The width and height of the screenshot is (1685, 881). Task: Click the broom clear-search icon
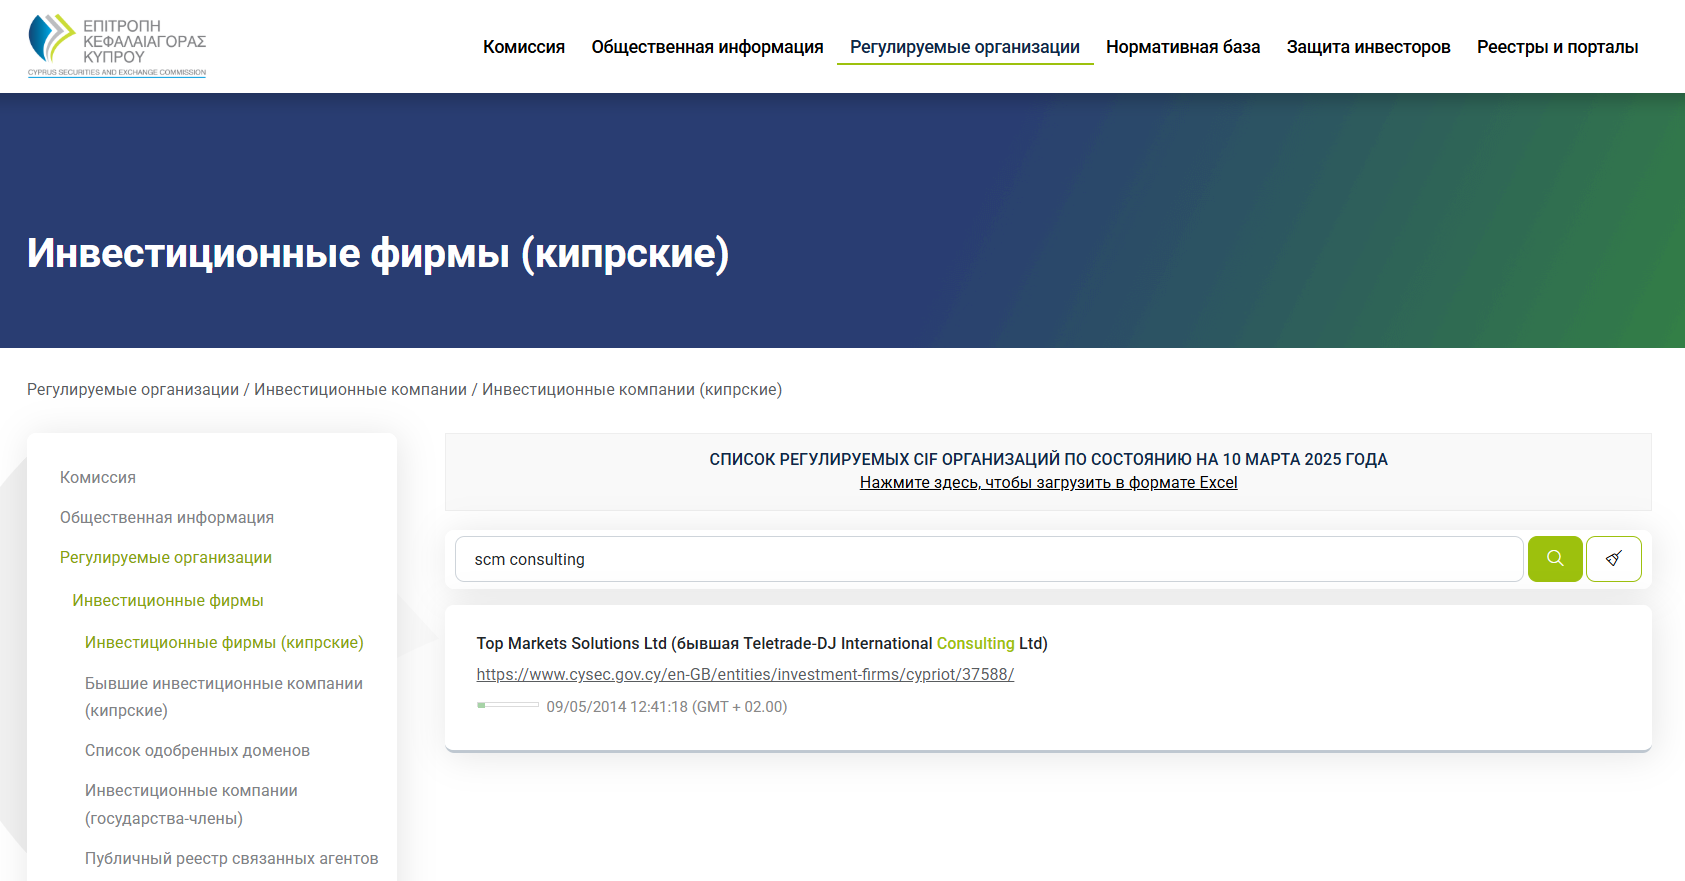point(1613,559)
